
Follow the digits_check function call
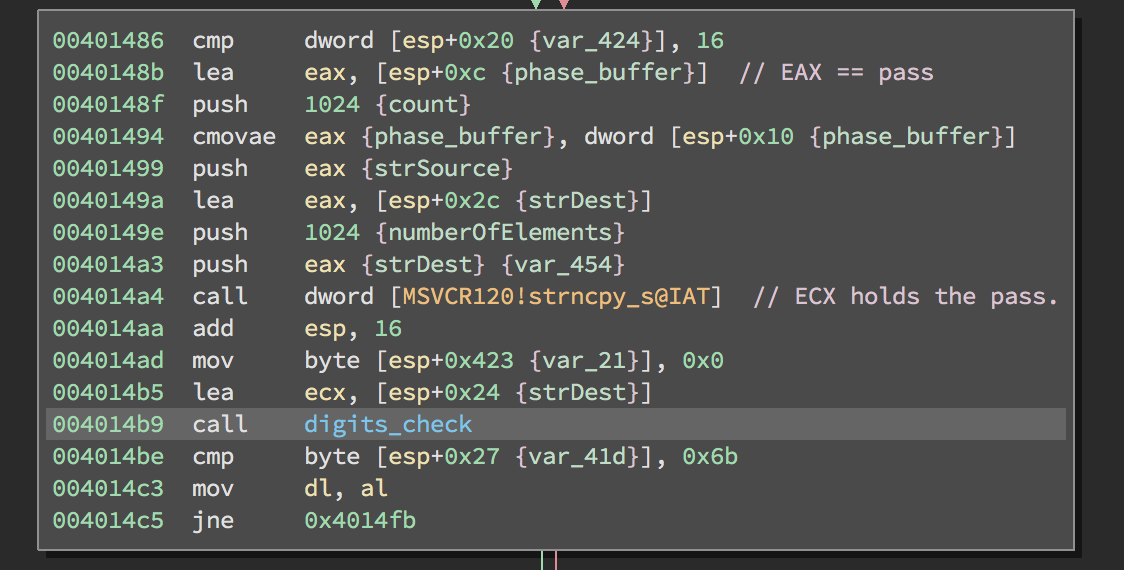coord(389,424)
